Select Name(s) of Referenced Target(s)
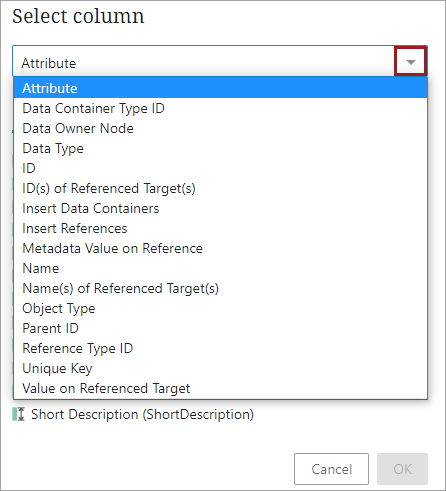 coord(220,288)
